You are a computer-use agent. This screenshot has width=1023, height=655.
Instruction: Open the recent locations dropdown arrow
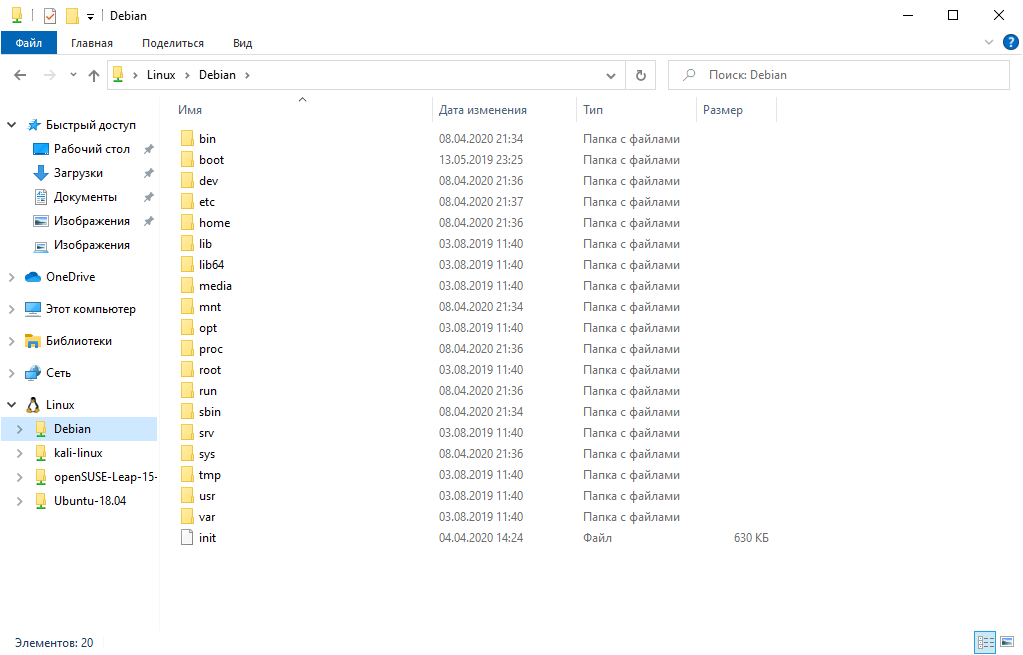tap(73, 75)
